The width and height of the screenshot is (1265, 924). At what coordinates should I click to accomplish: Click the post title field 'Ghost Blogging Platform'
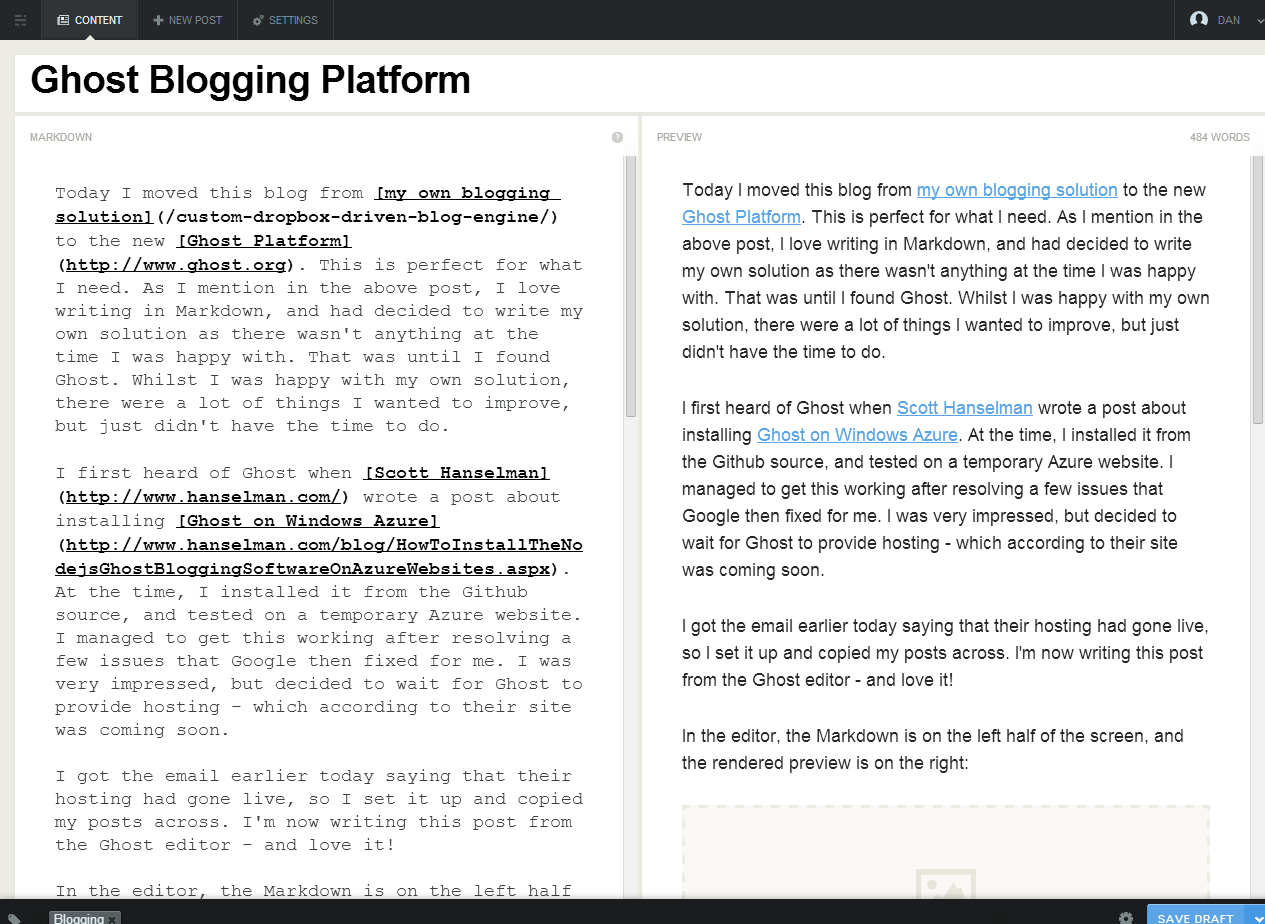pyautogui.click(x=250, y=81)
